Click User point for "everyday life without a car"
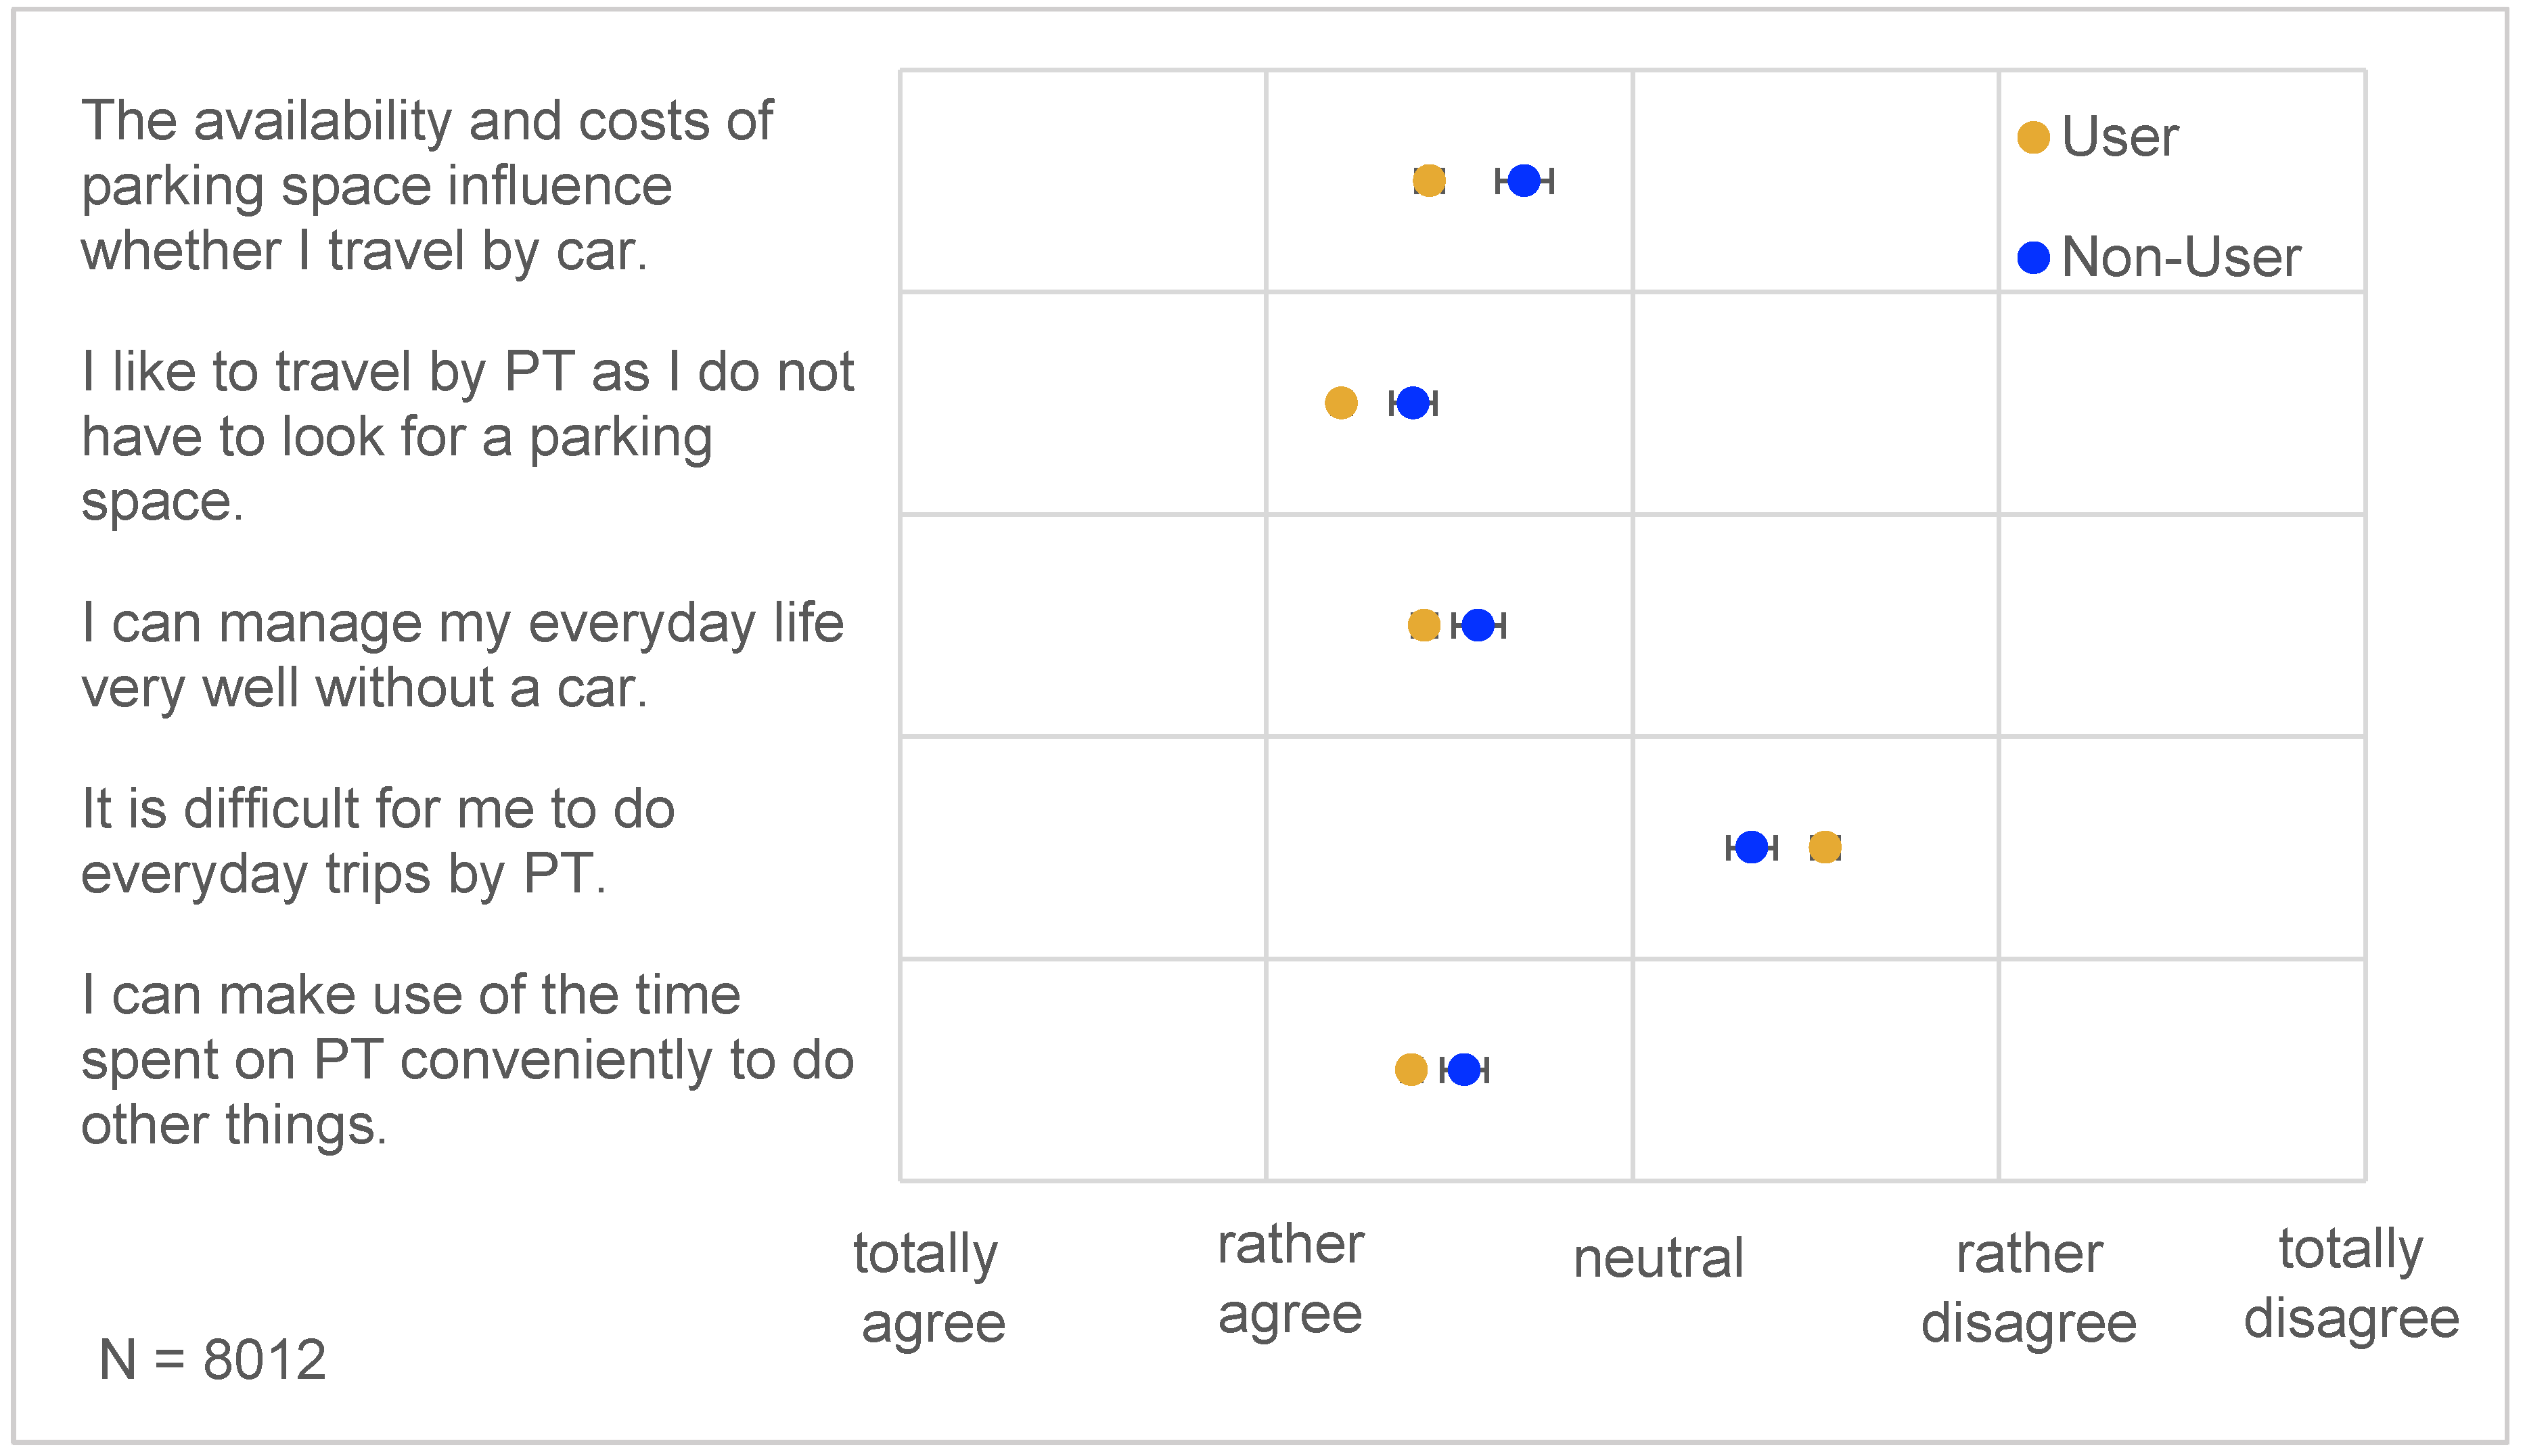2525x1456 pixels. pyautogui.click(x=1423, y=625)
